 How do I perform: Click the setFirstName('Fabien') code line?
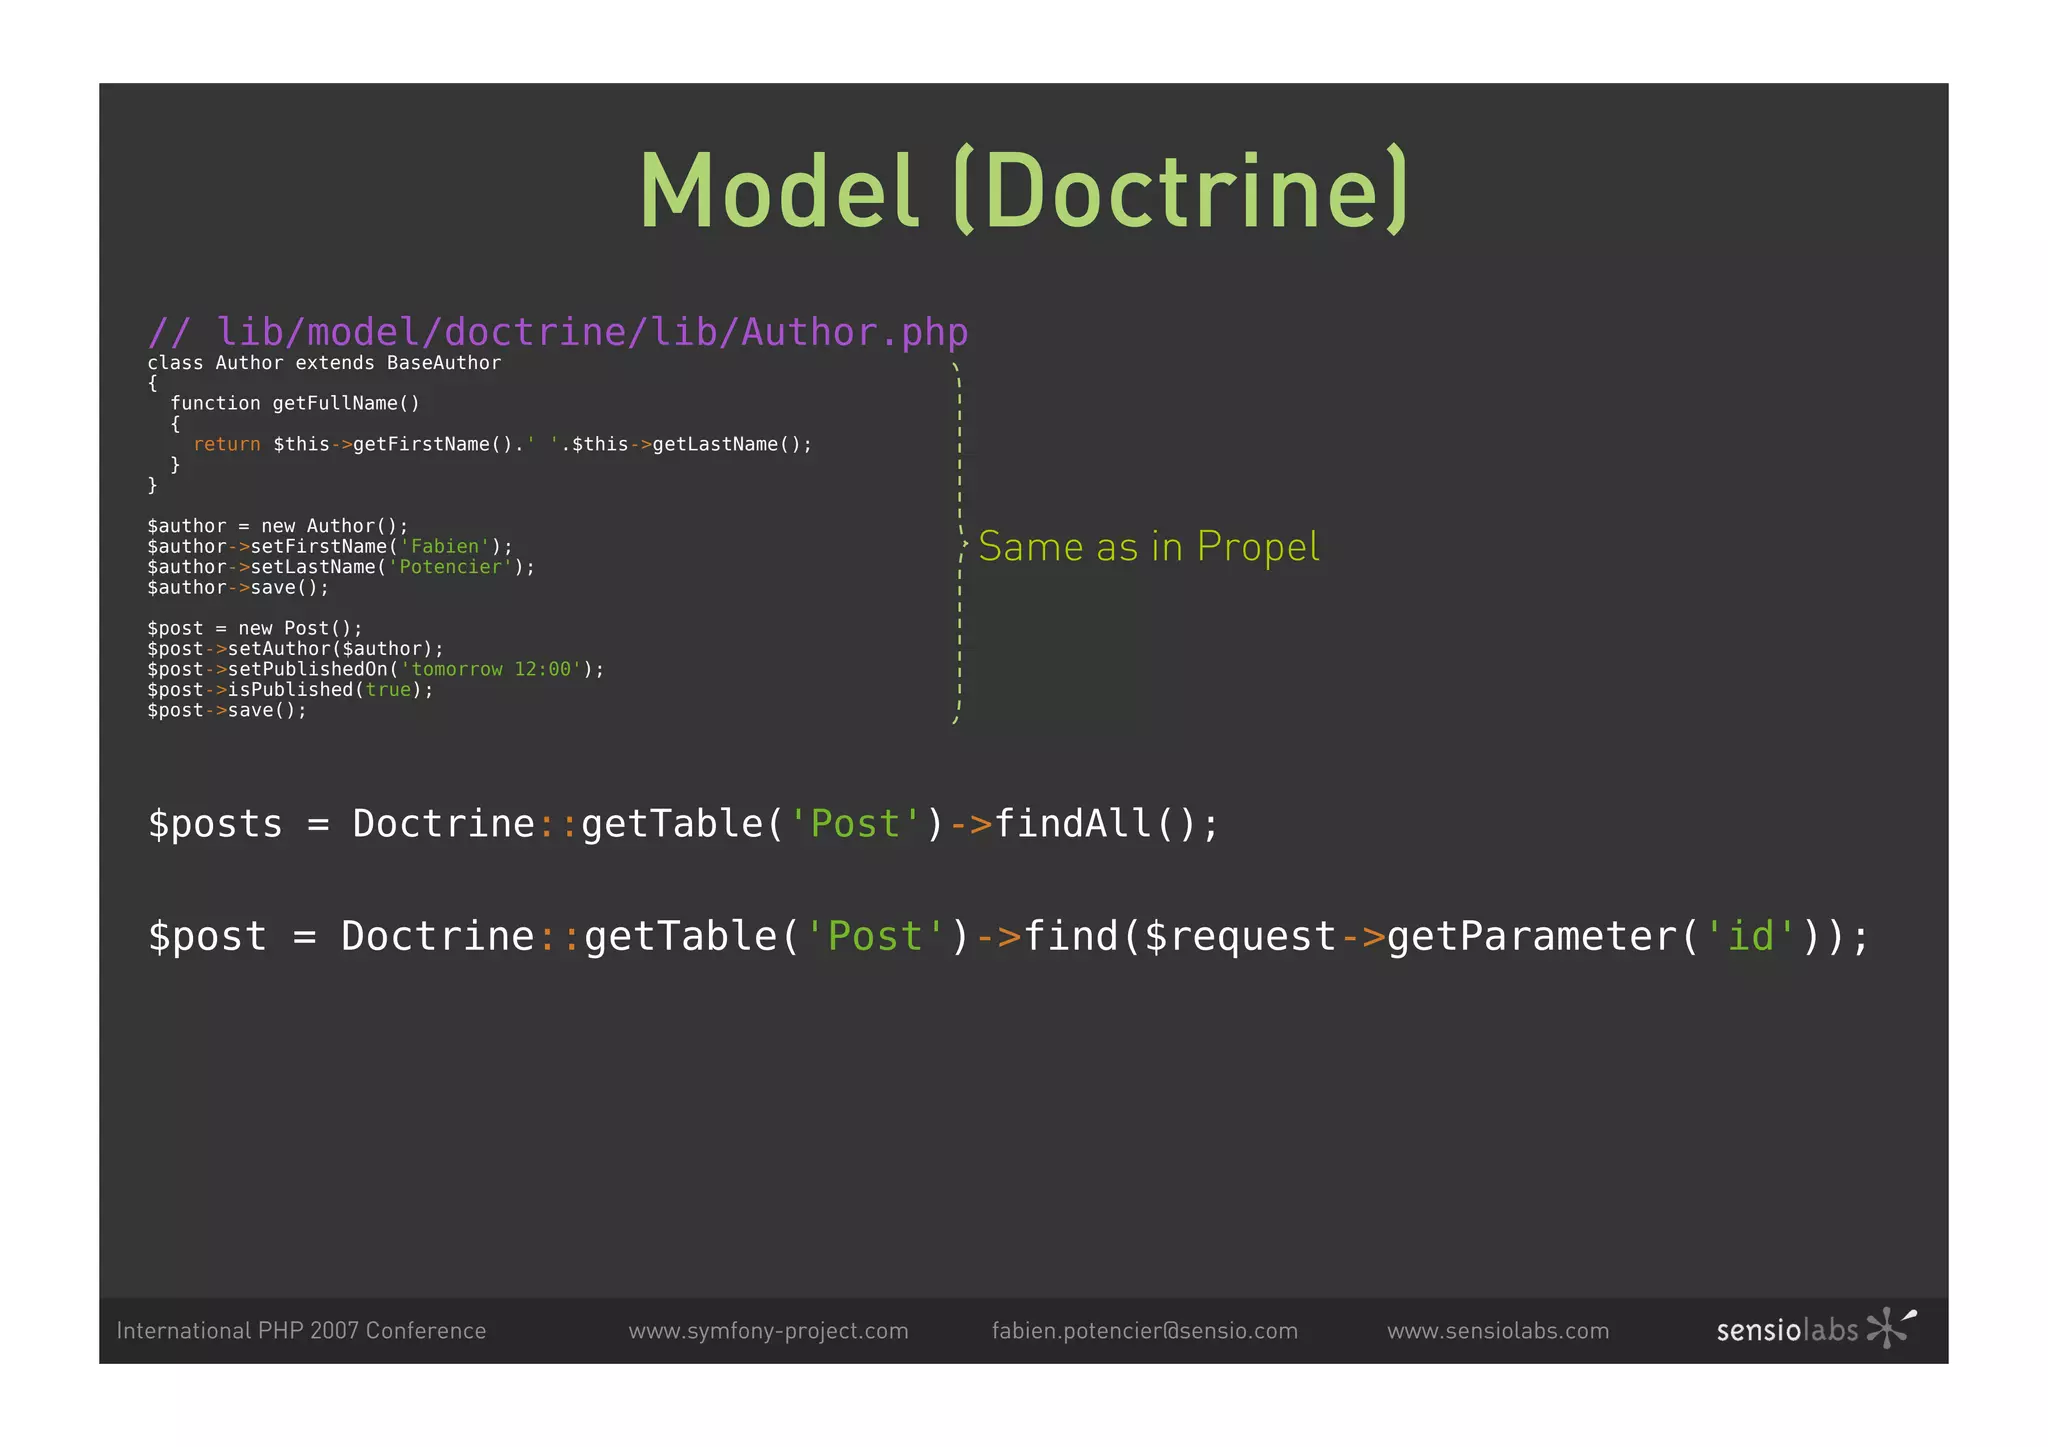330,547
